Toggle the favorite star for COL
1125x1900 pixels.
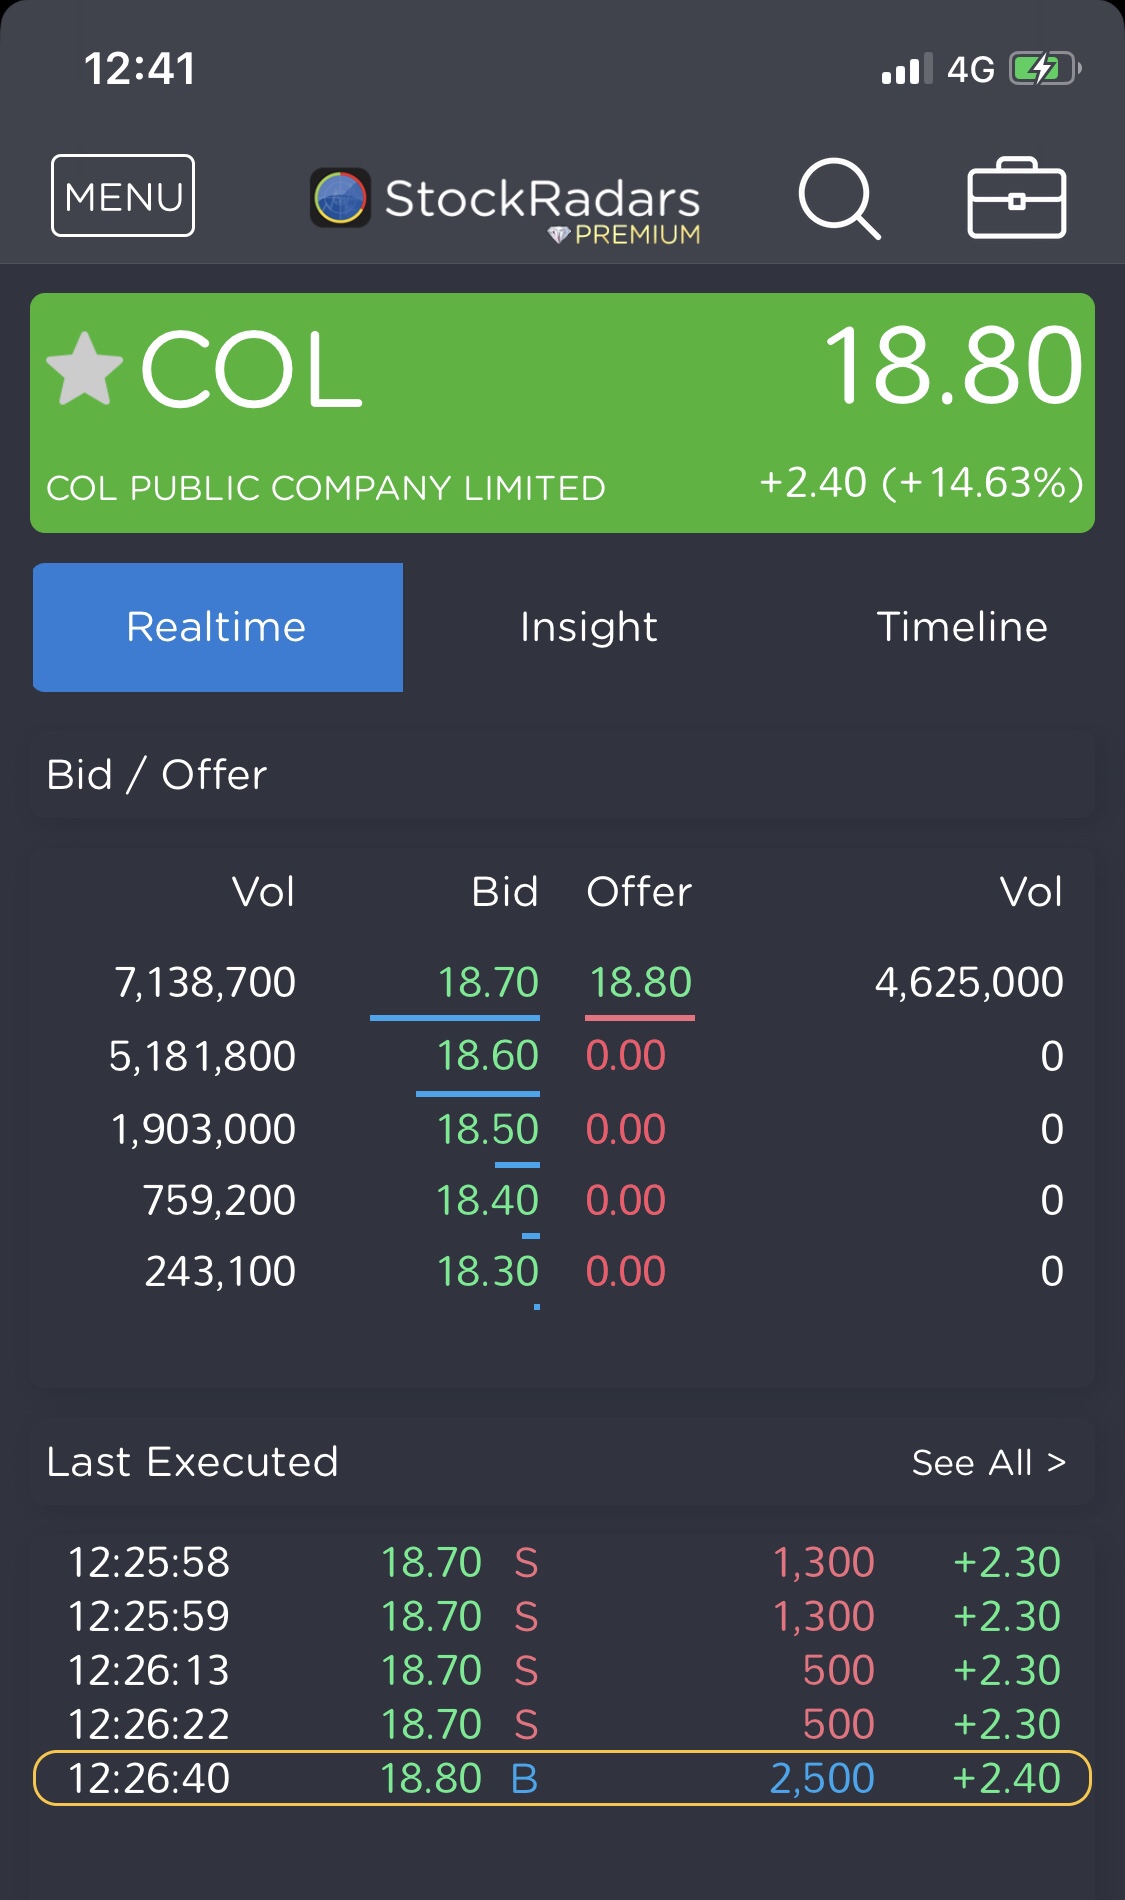(x=85, y=369)
